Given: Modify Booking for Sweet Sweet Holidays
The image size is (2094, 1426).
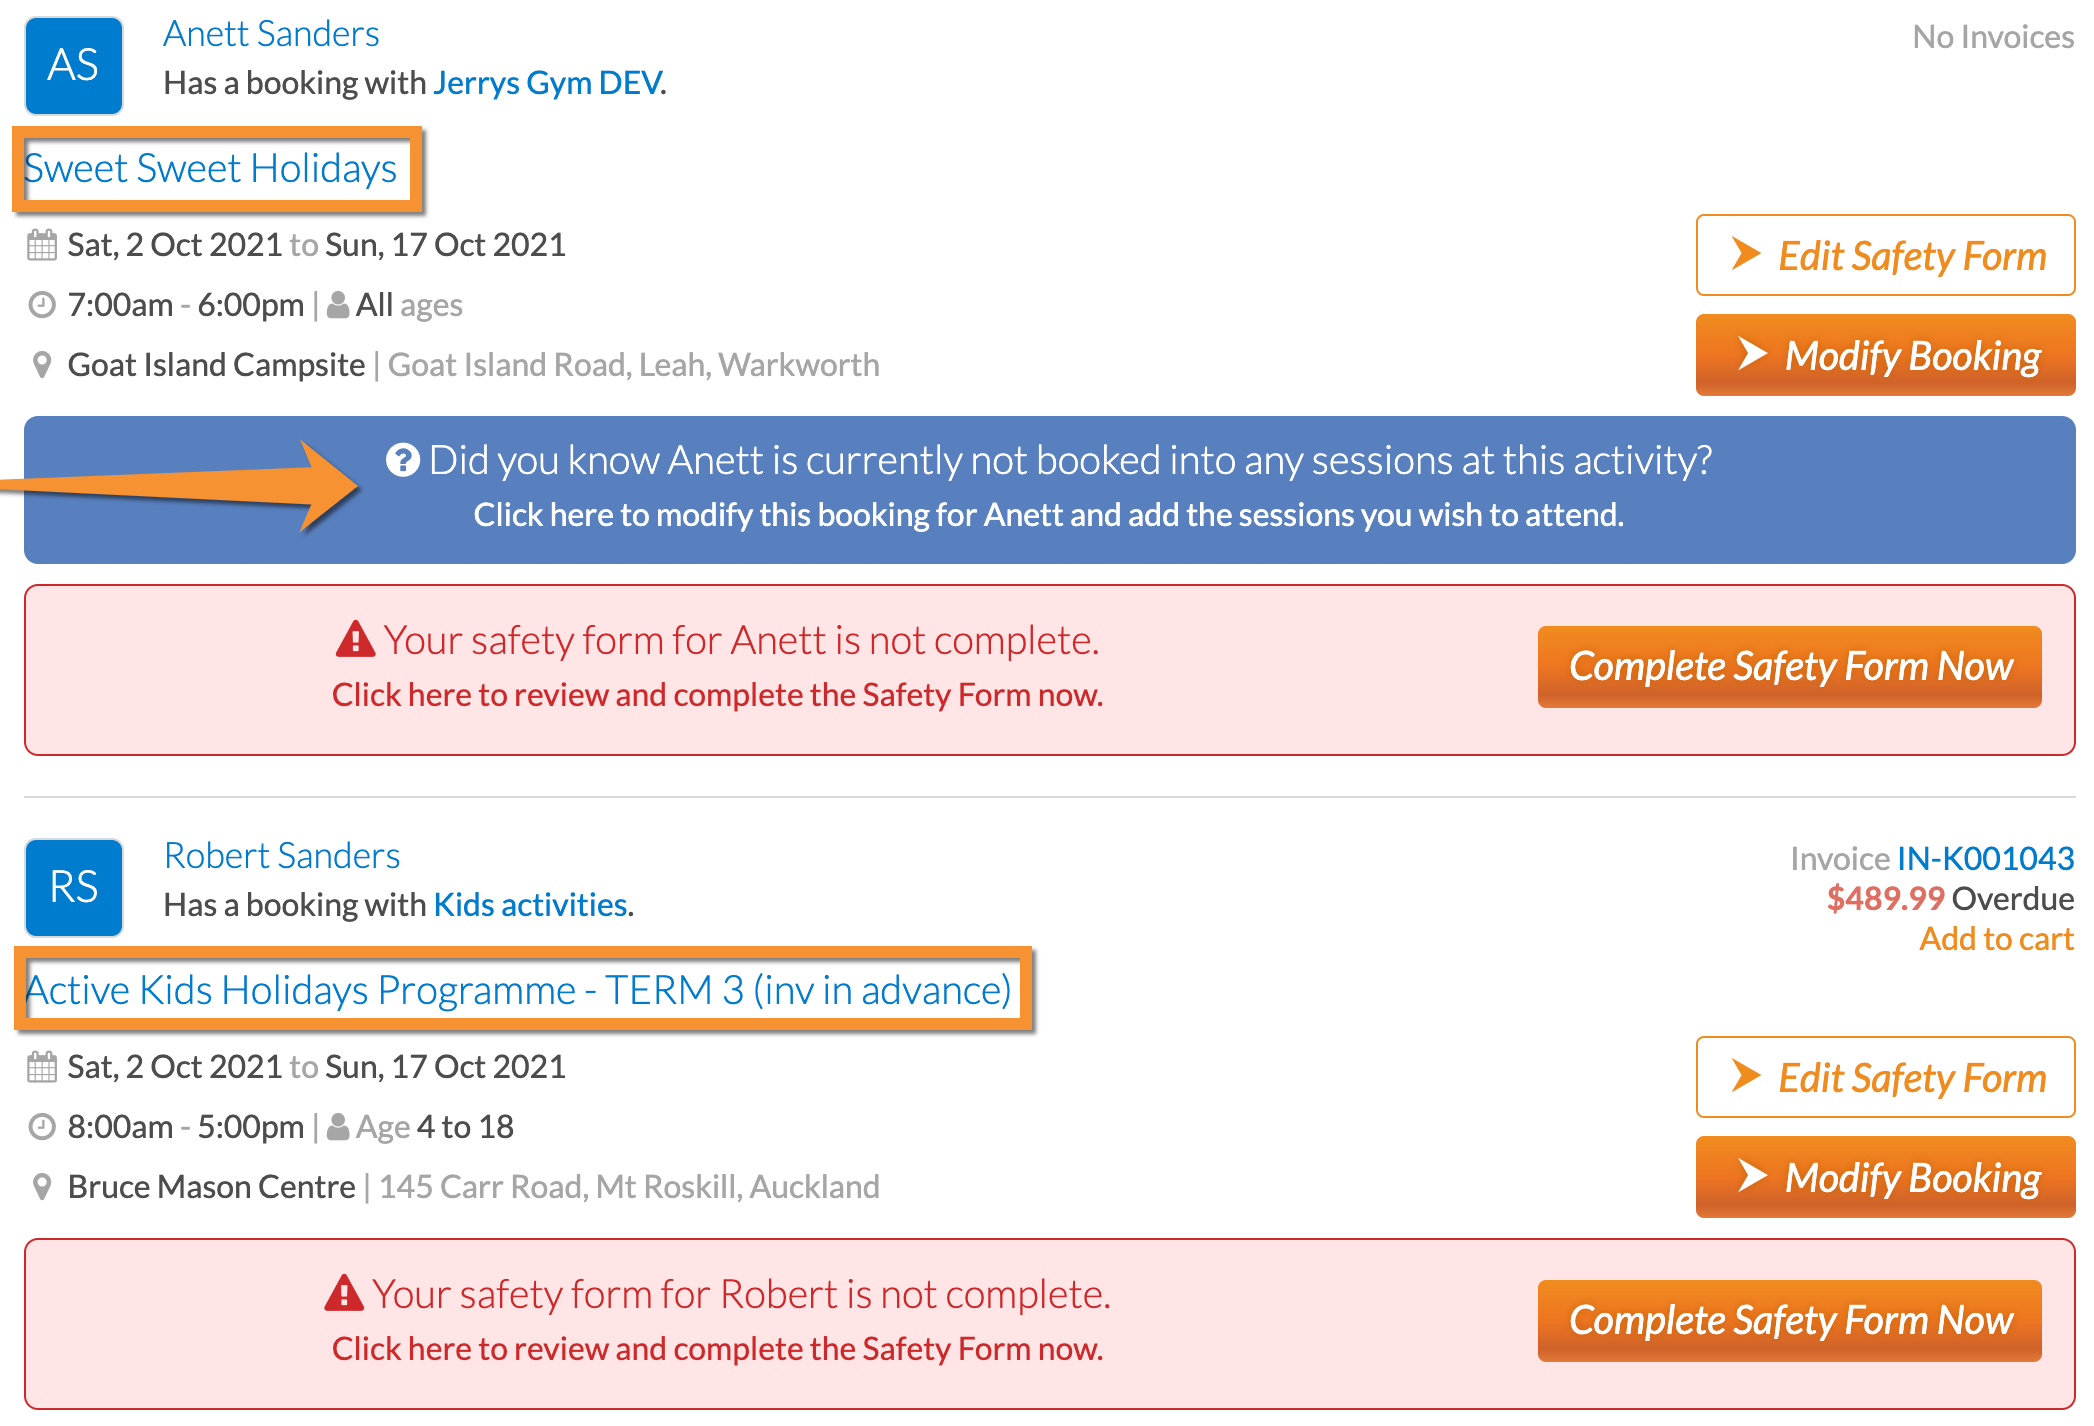Looking at the screenshot, I should (1885, 355).
